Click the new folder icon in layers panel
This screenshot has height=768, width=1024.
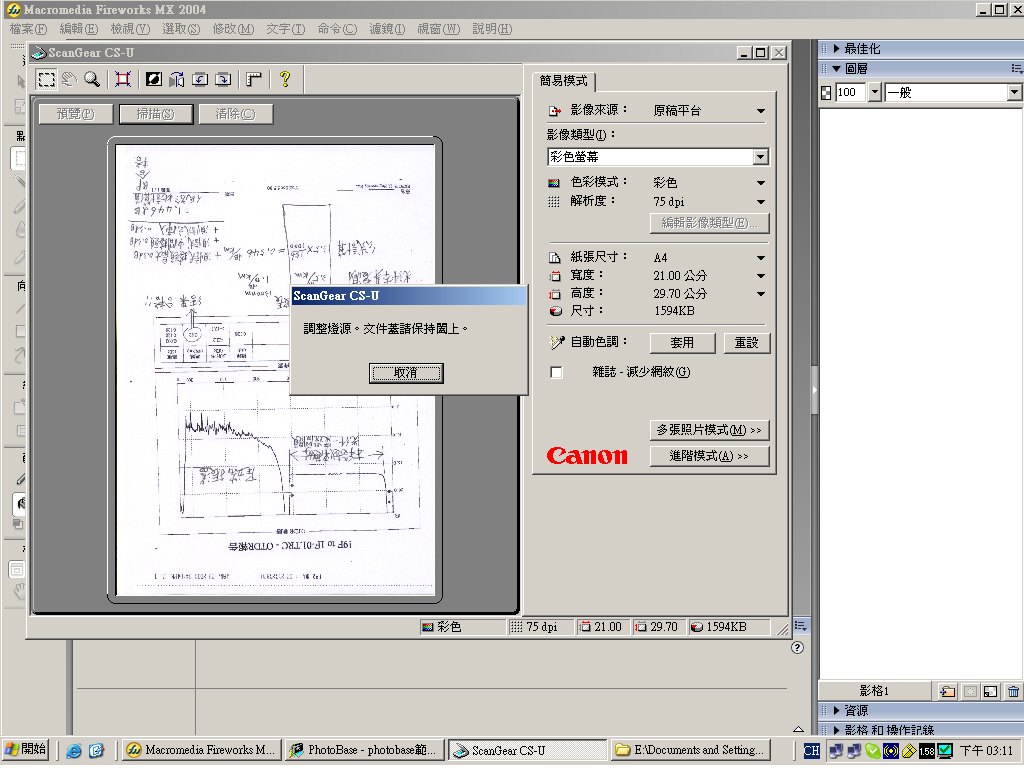(x=948, y=691)
